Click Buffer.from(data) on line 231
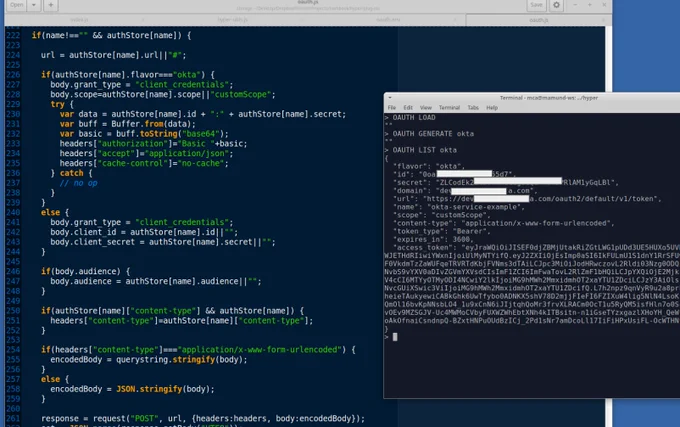 click(153, 124)
